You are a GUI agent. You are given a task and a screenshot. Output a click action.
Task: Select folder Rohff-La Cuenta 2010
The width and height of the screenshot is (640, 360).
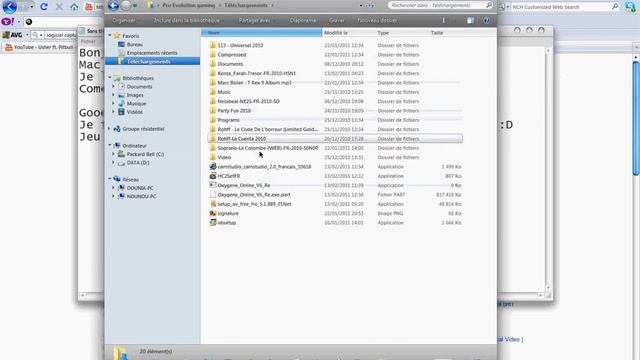335,139
